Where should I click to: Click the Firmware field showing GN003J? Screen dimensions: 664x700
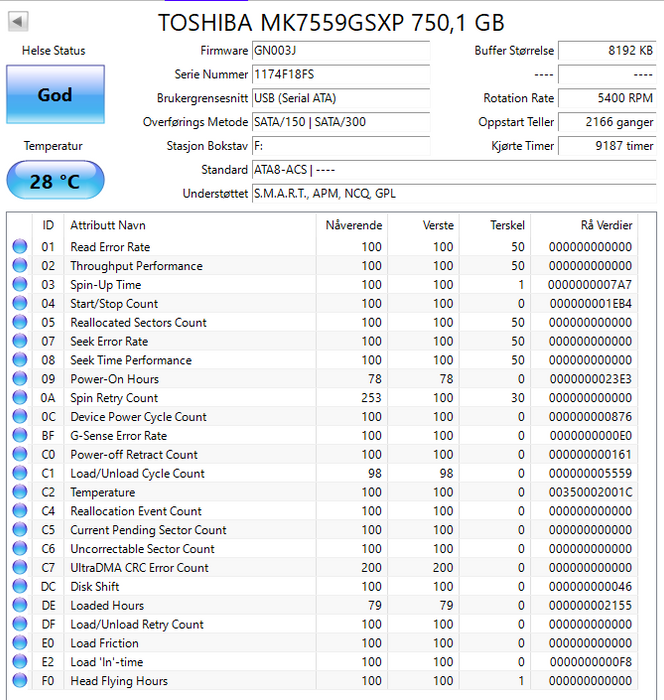click(340, 51)
